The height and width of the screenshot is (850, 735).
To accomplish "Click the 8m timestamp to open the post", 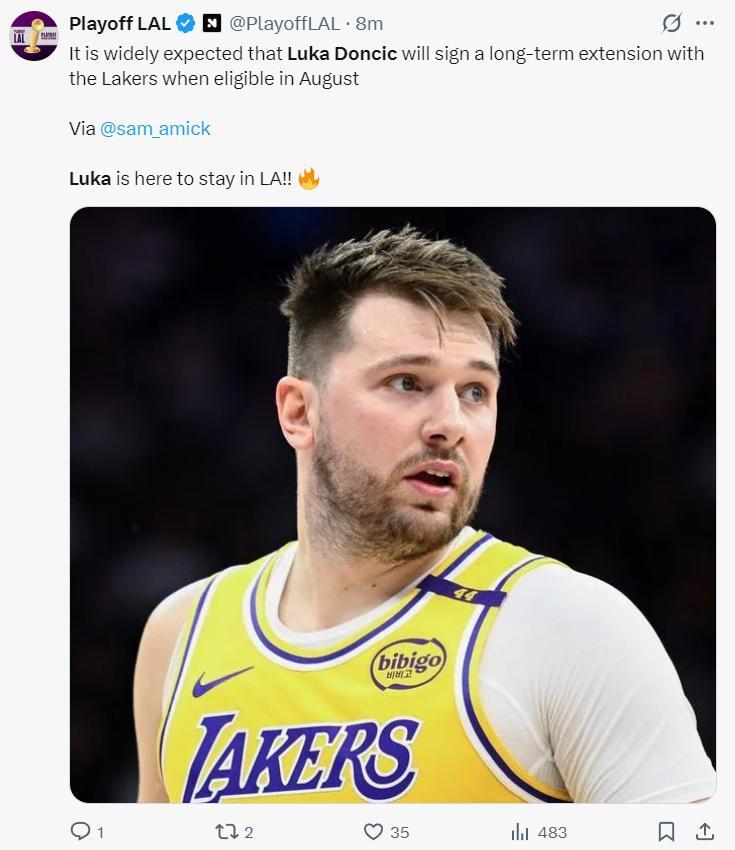I will 369,23.
